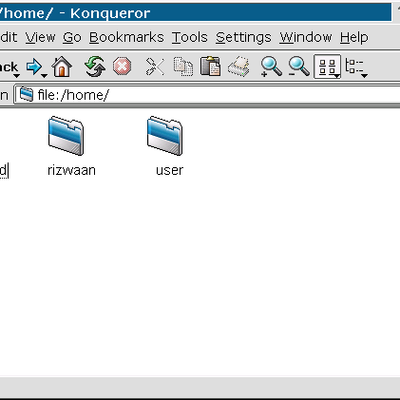
Task: Open the Bookmarks menu
Action: coord(126,37)
